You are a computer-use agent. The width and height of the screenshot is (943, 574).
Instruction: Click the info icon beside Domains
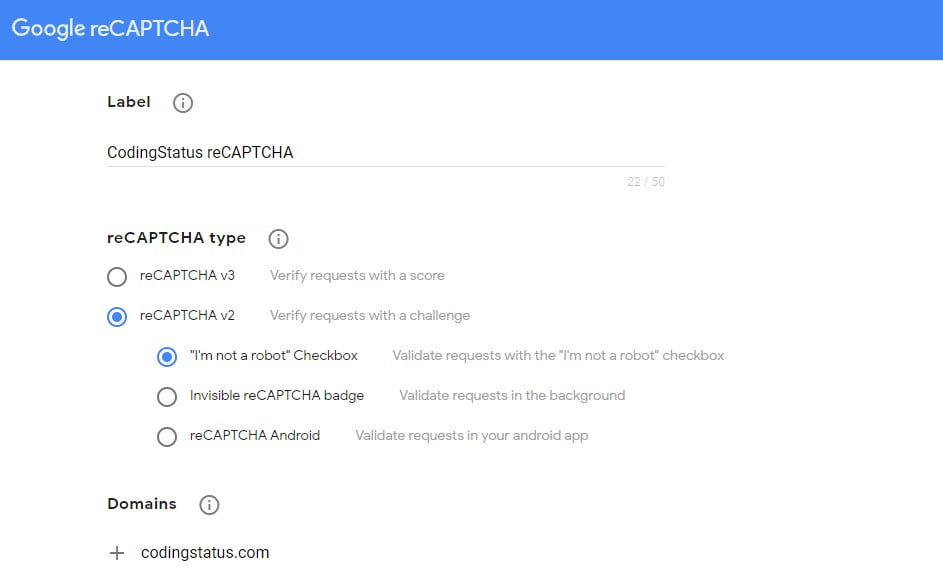[209, 505]
